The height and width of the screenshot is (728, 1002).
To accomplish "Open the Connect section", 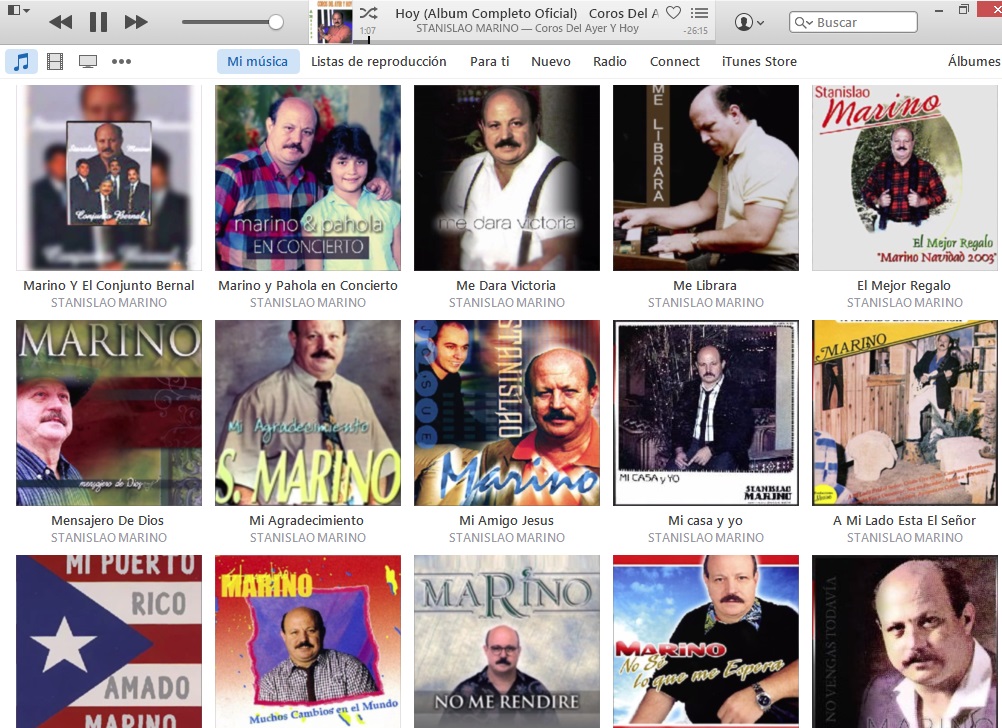I will pyautogui.click(x=674, y=61).
